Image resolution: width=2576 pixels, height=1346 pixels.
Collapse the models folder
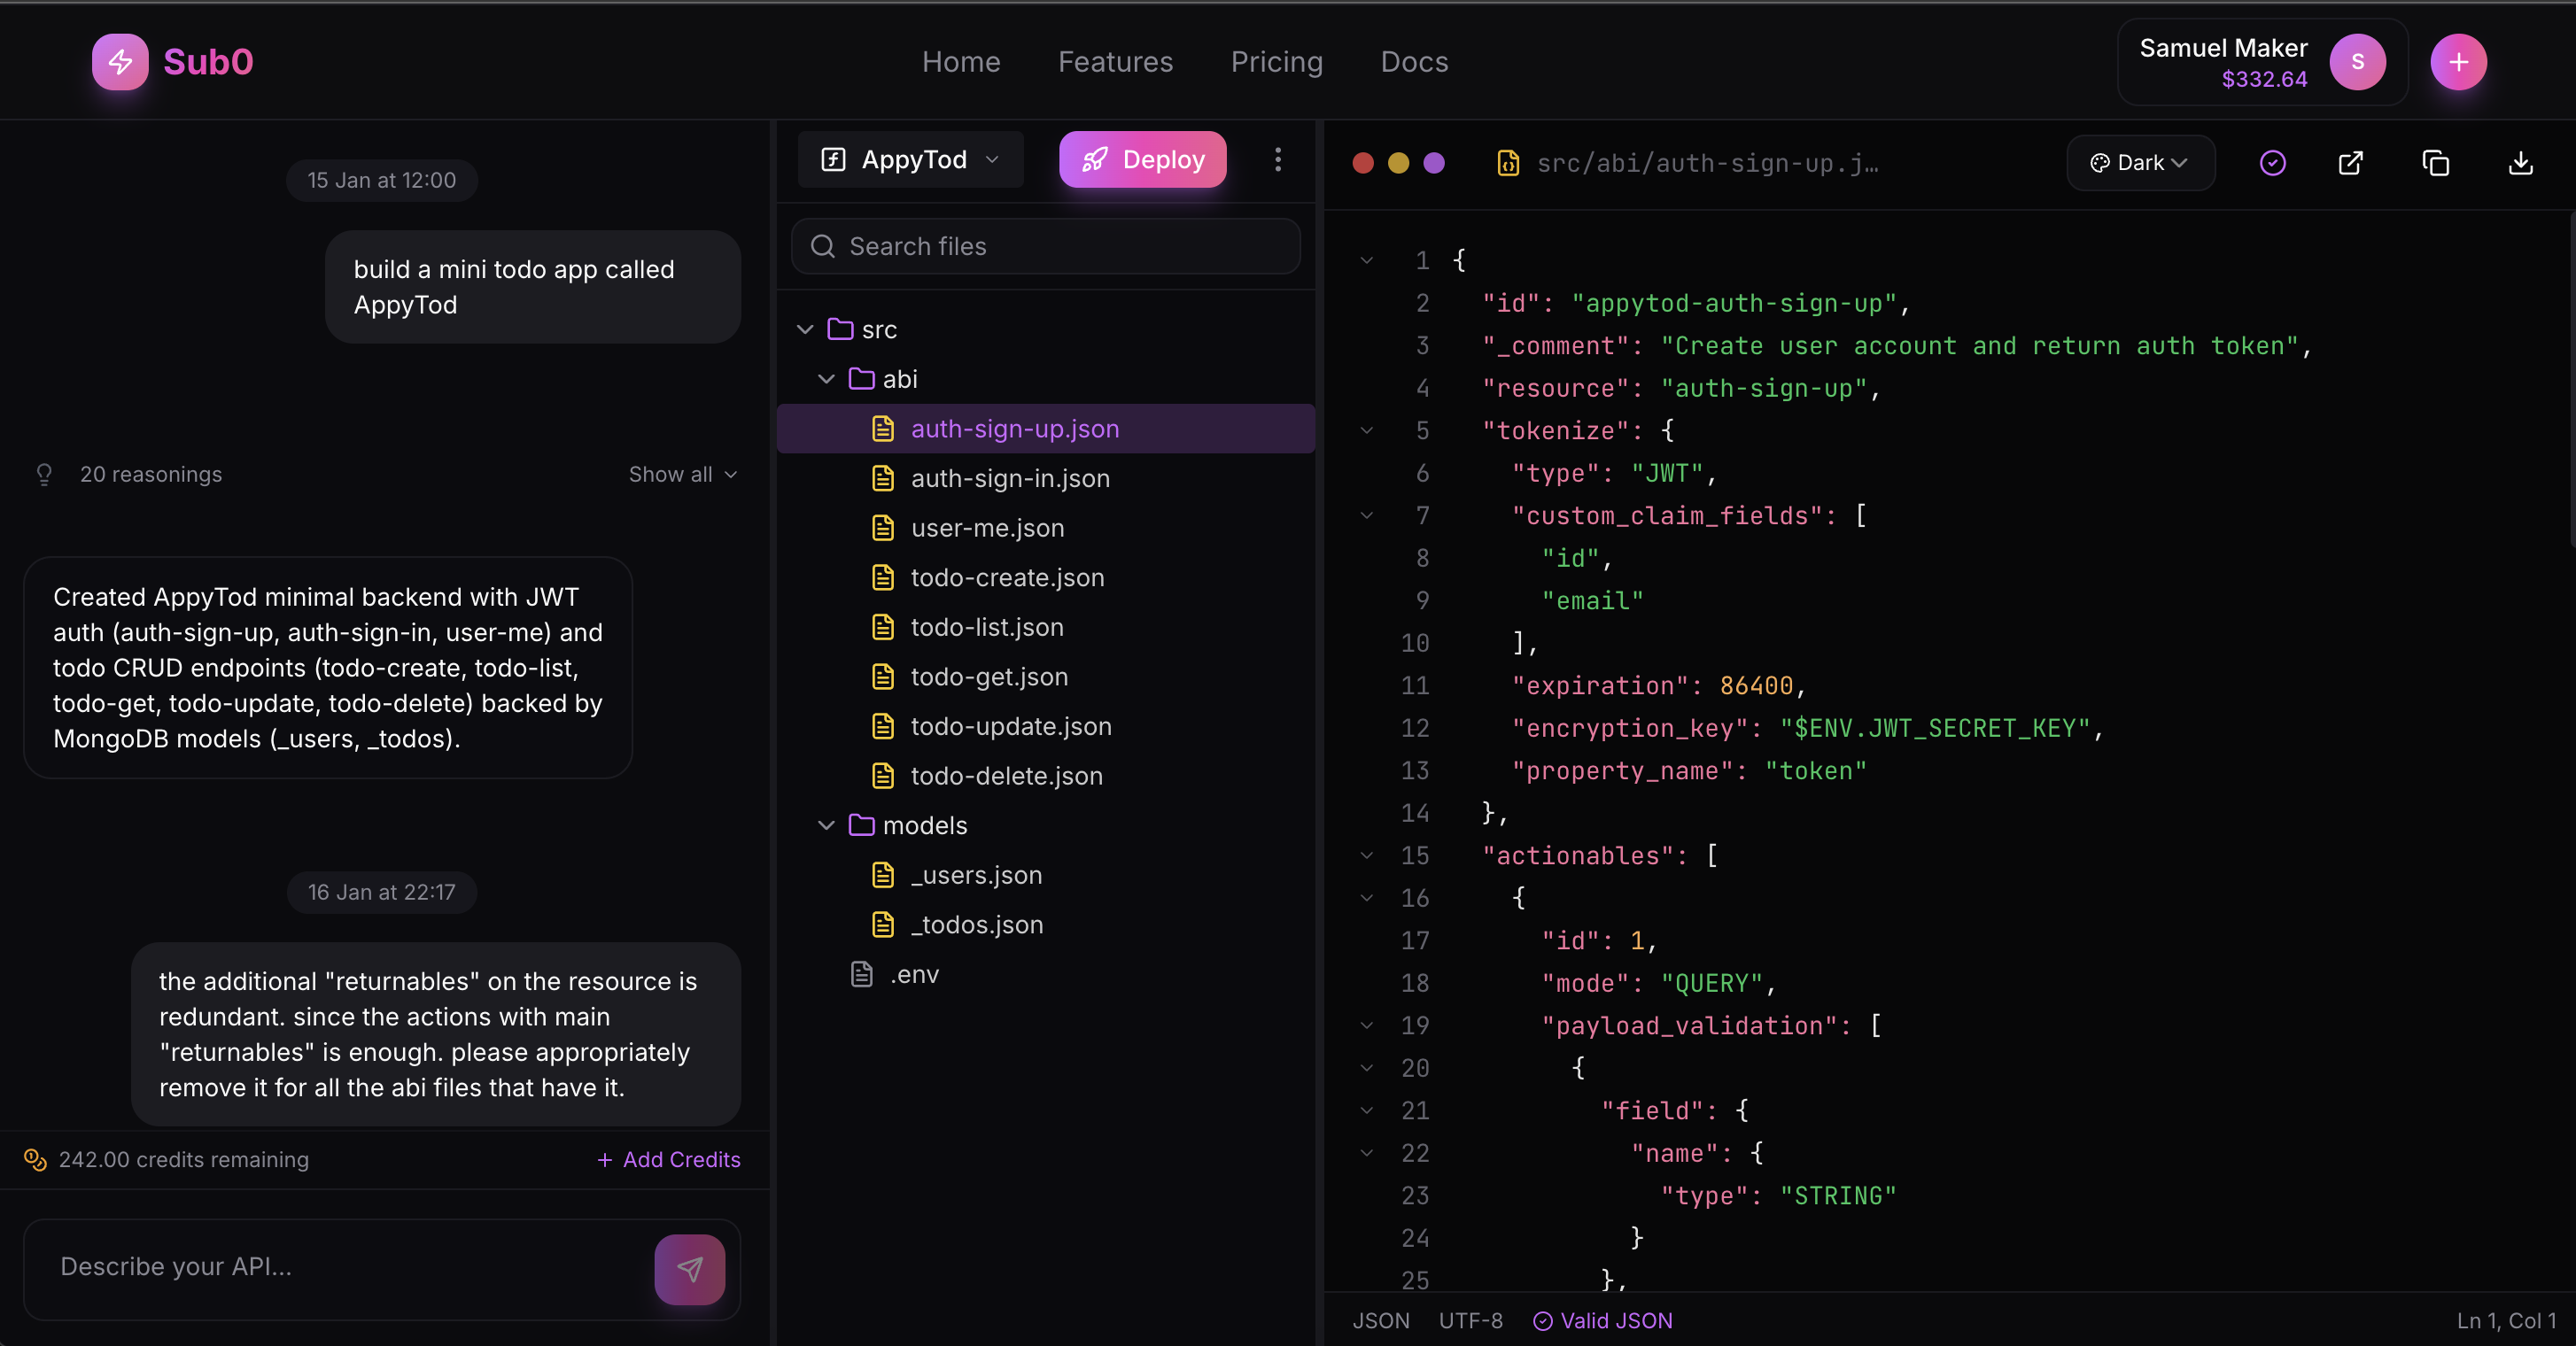(826, 826)
